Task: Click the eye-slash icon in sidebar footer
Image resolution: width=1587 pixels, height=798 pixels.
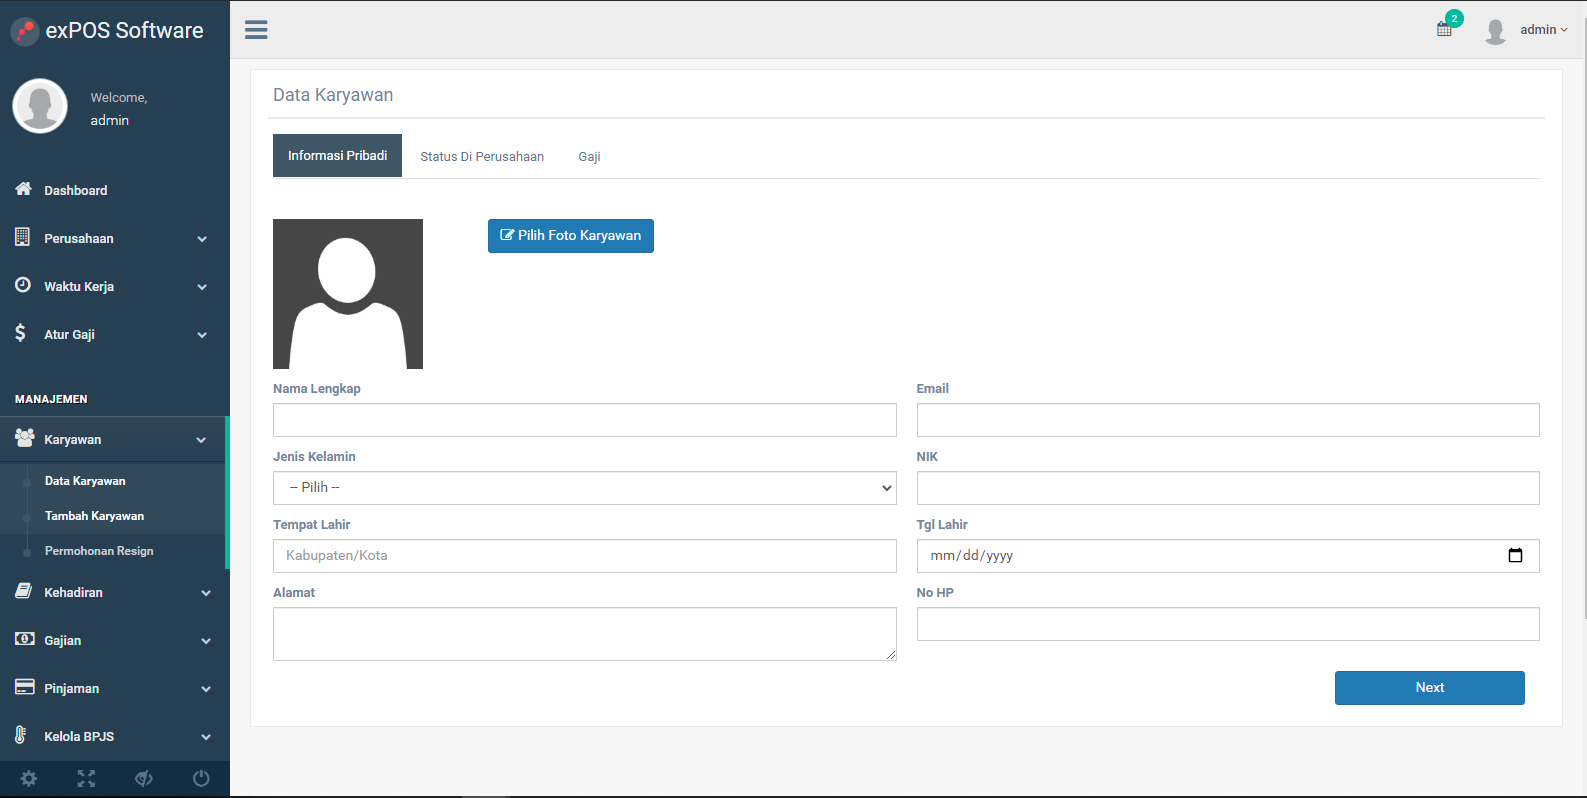Action: pos(144,778)
